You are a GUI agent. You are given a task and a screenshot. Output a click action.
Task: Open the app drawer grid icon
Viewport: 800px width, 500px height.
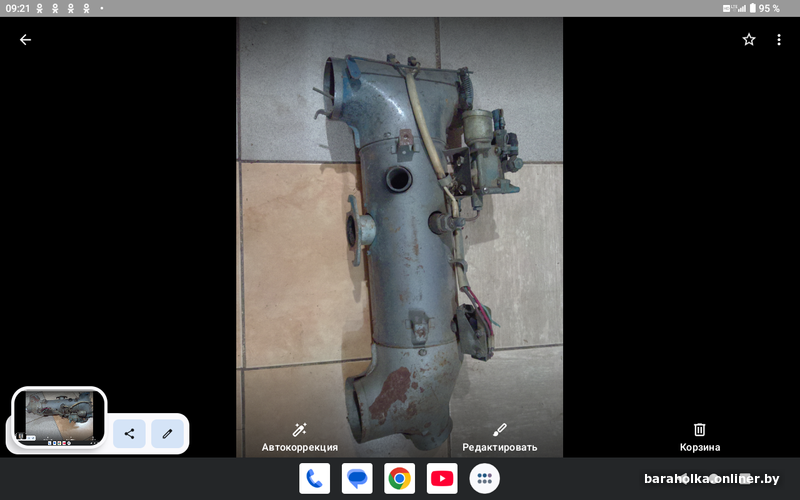pos(484,479)
